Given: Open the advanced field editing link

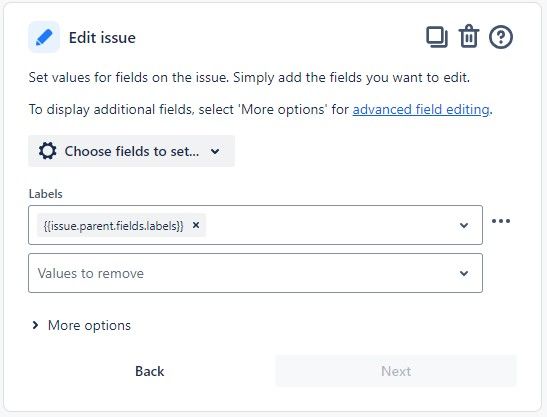Looking at the screenshot, I should pyautogui.click(x=421, y=109).
